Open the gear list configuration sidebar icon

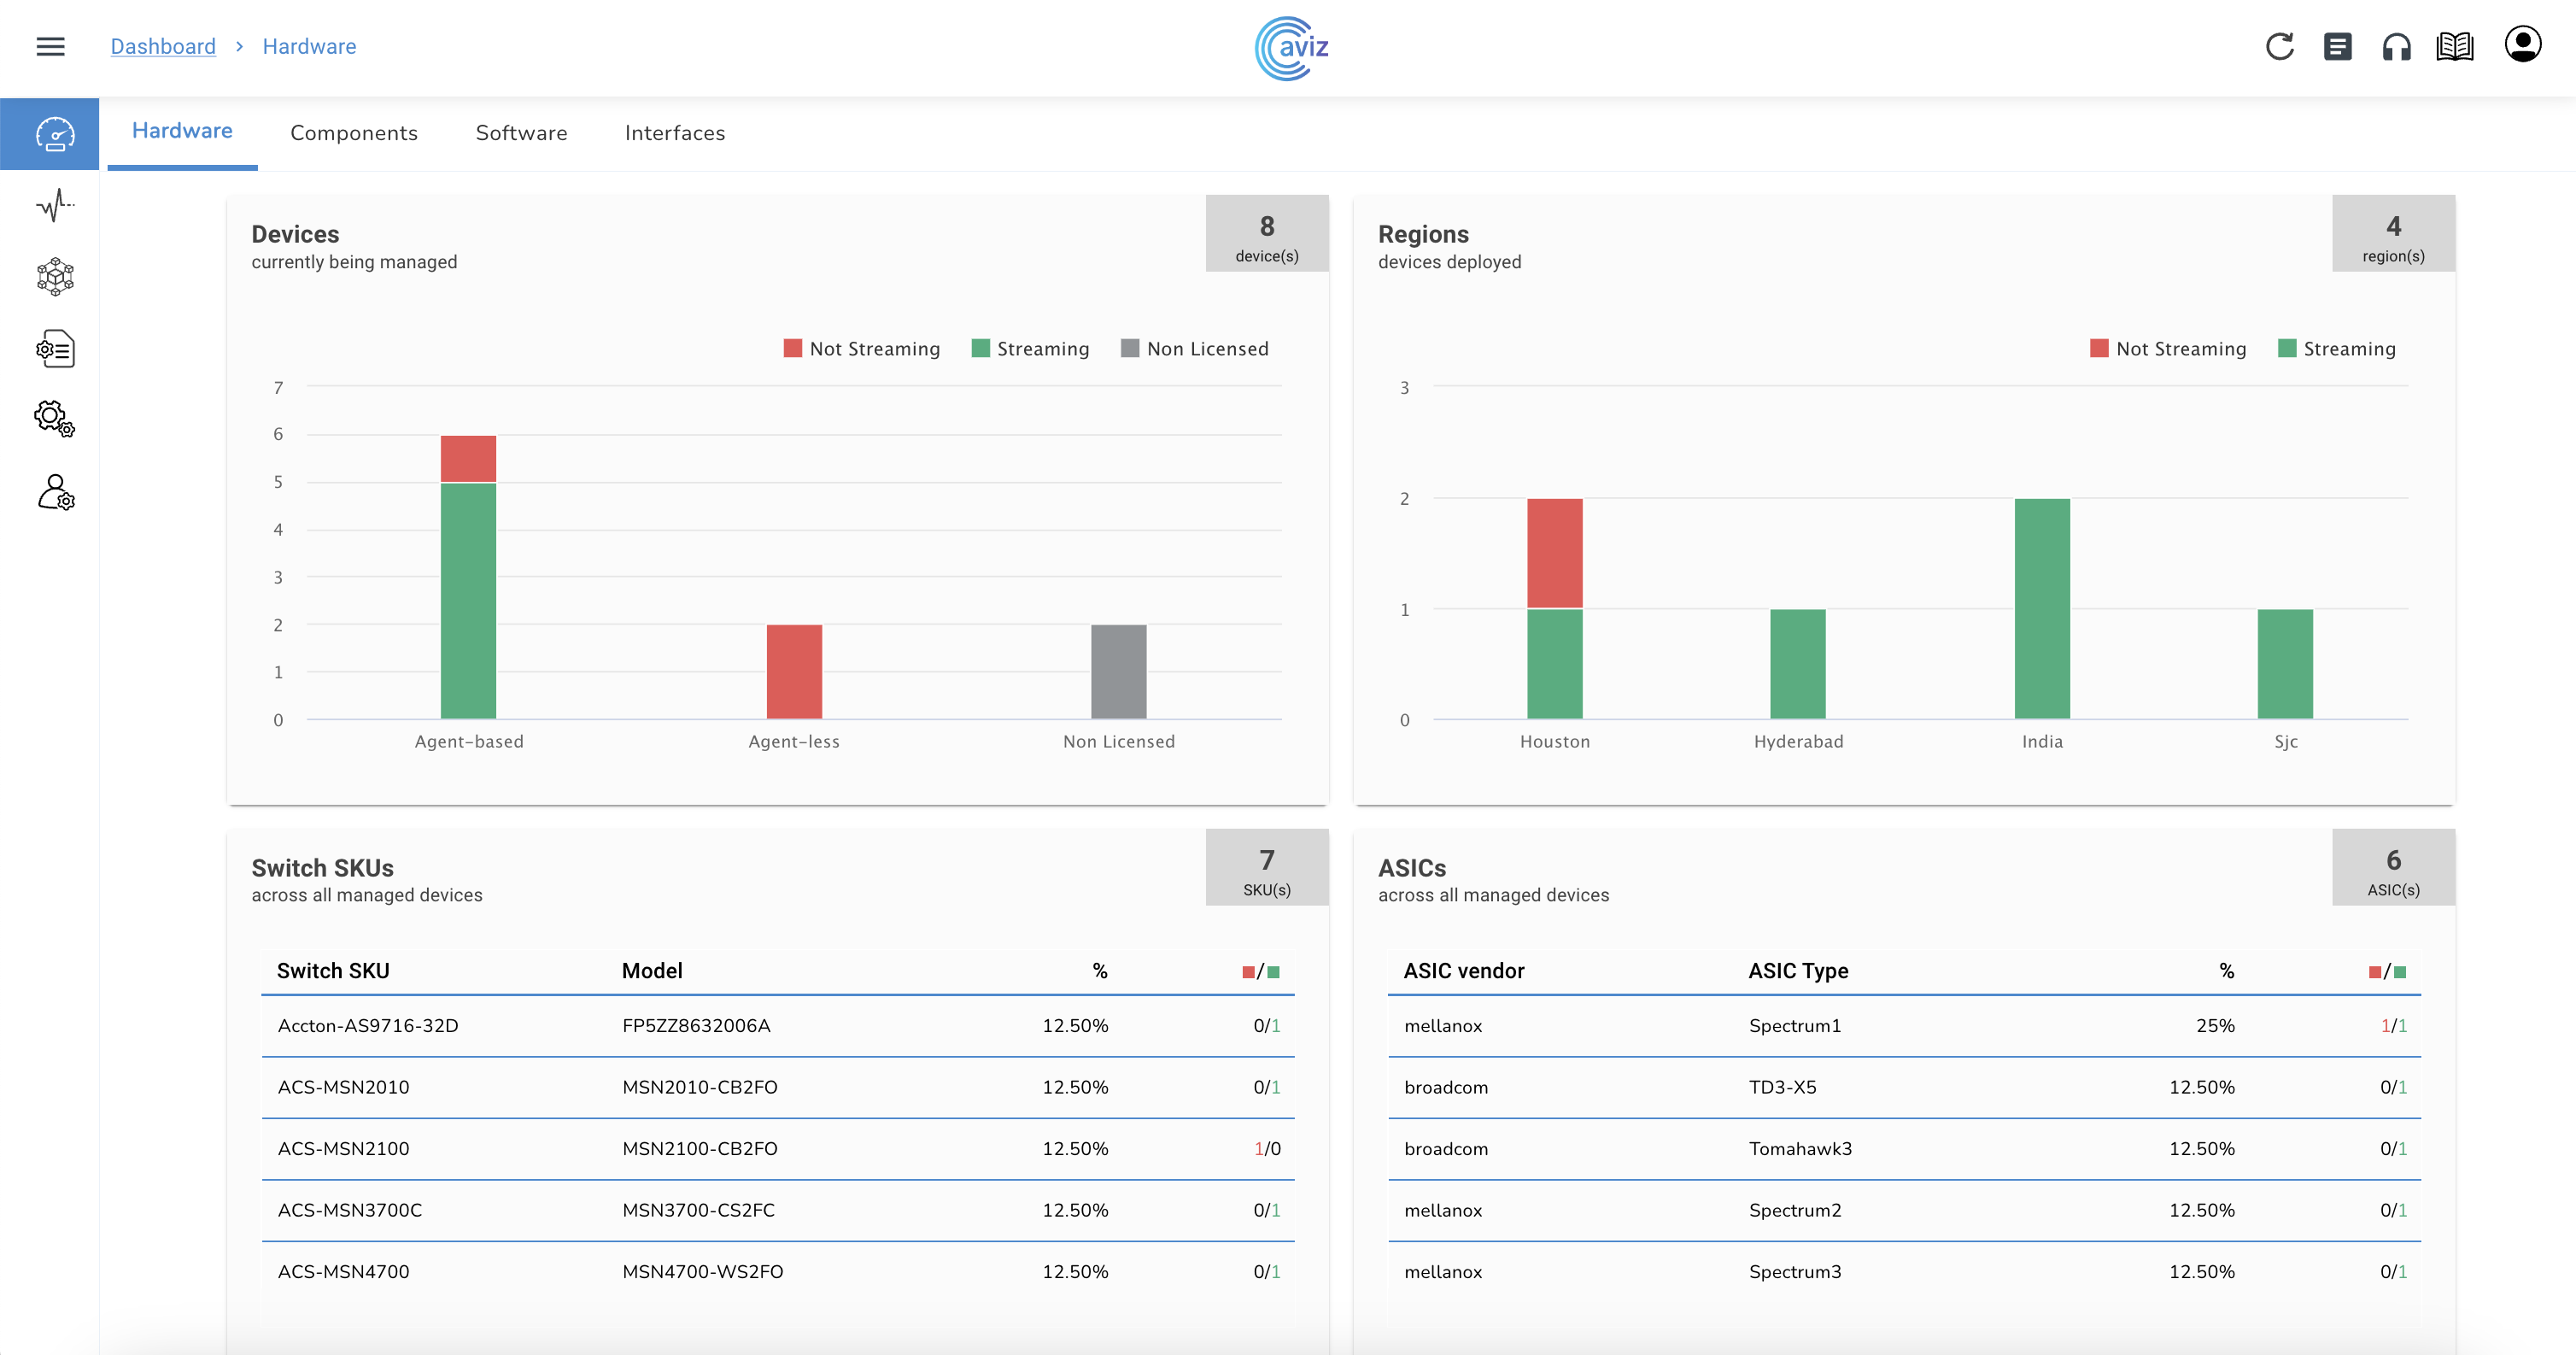[55, 349]
